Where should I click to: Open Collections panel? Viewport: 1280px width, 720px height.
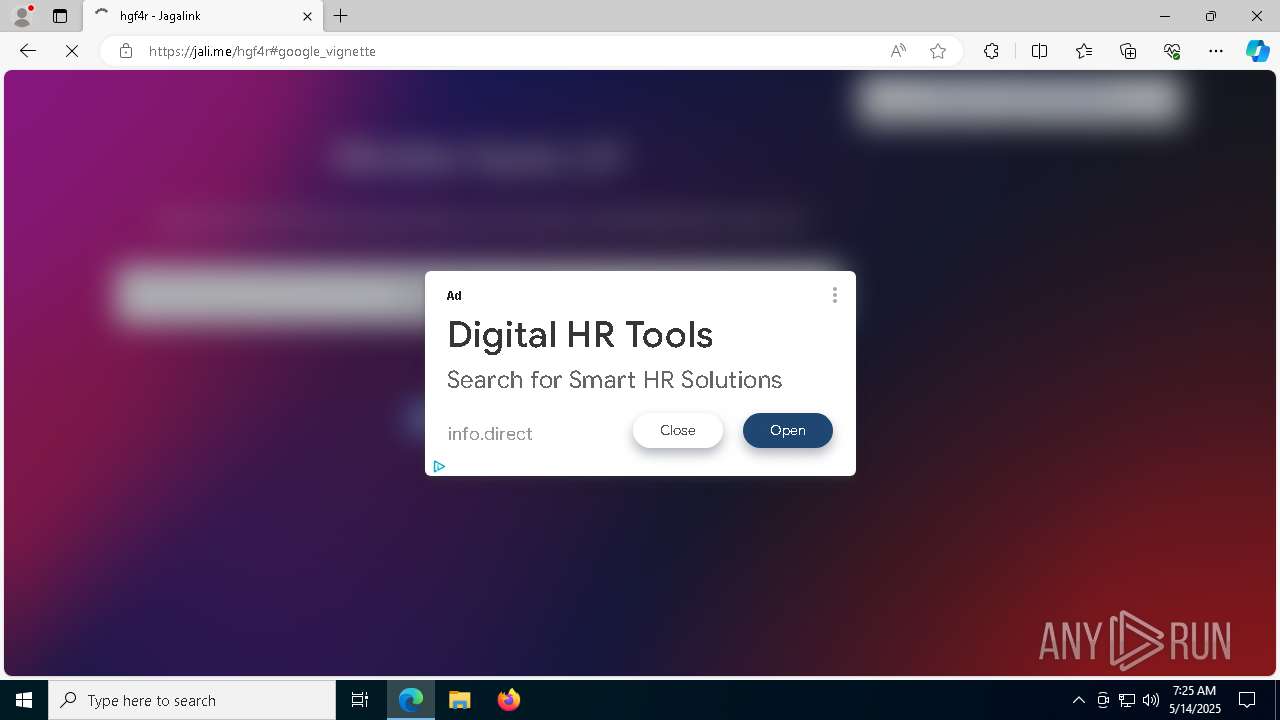(x=1128, y=51)
